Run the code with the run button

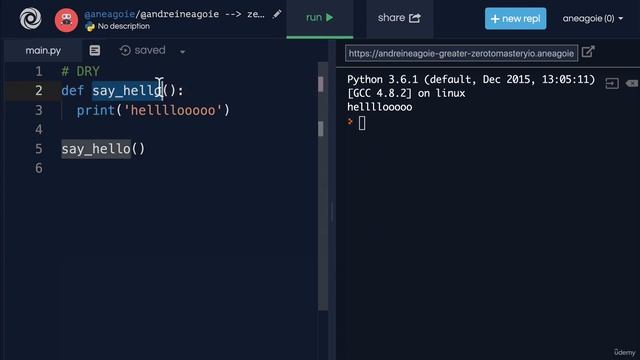(320, 18)
